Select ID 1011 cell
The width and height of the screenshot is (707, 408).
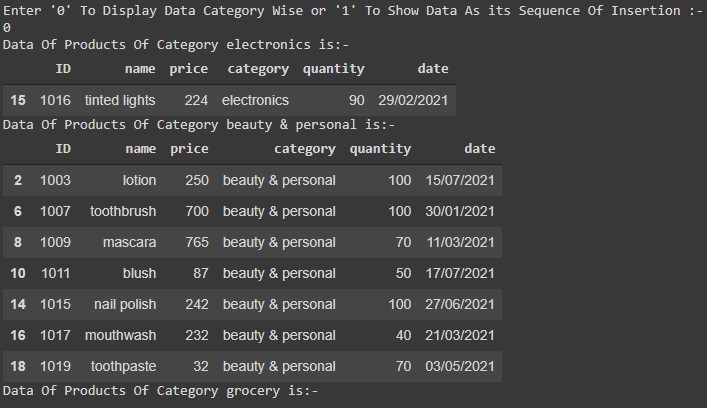[x=55, y=273]
